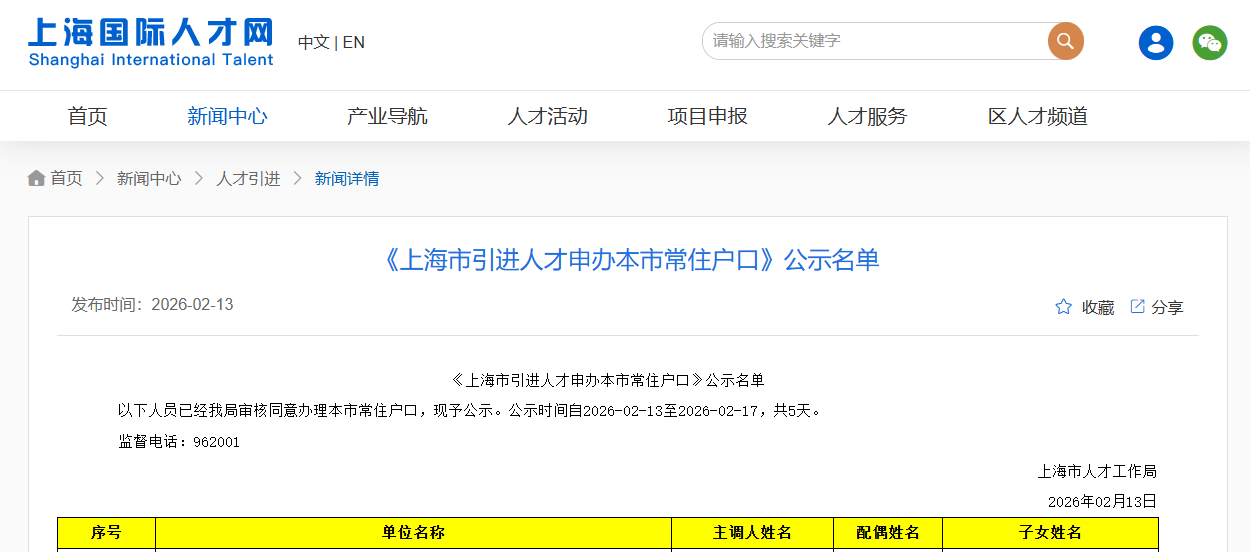Switch language to 中文
The width and height of the screenshot is (1250, 552).
coord(313,42)
